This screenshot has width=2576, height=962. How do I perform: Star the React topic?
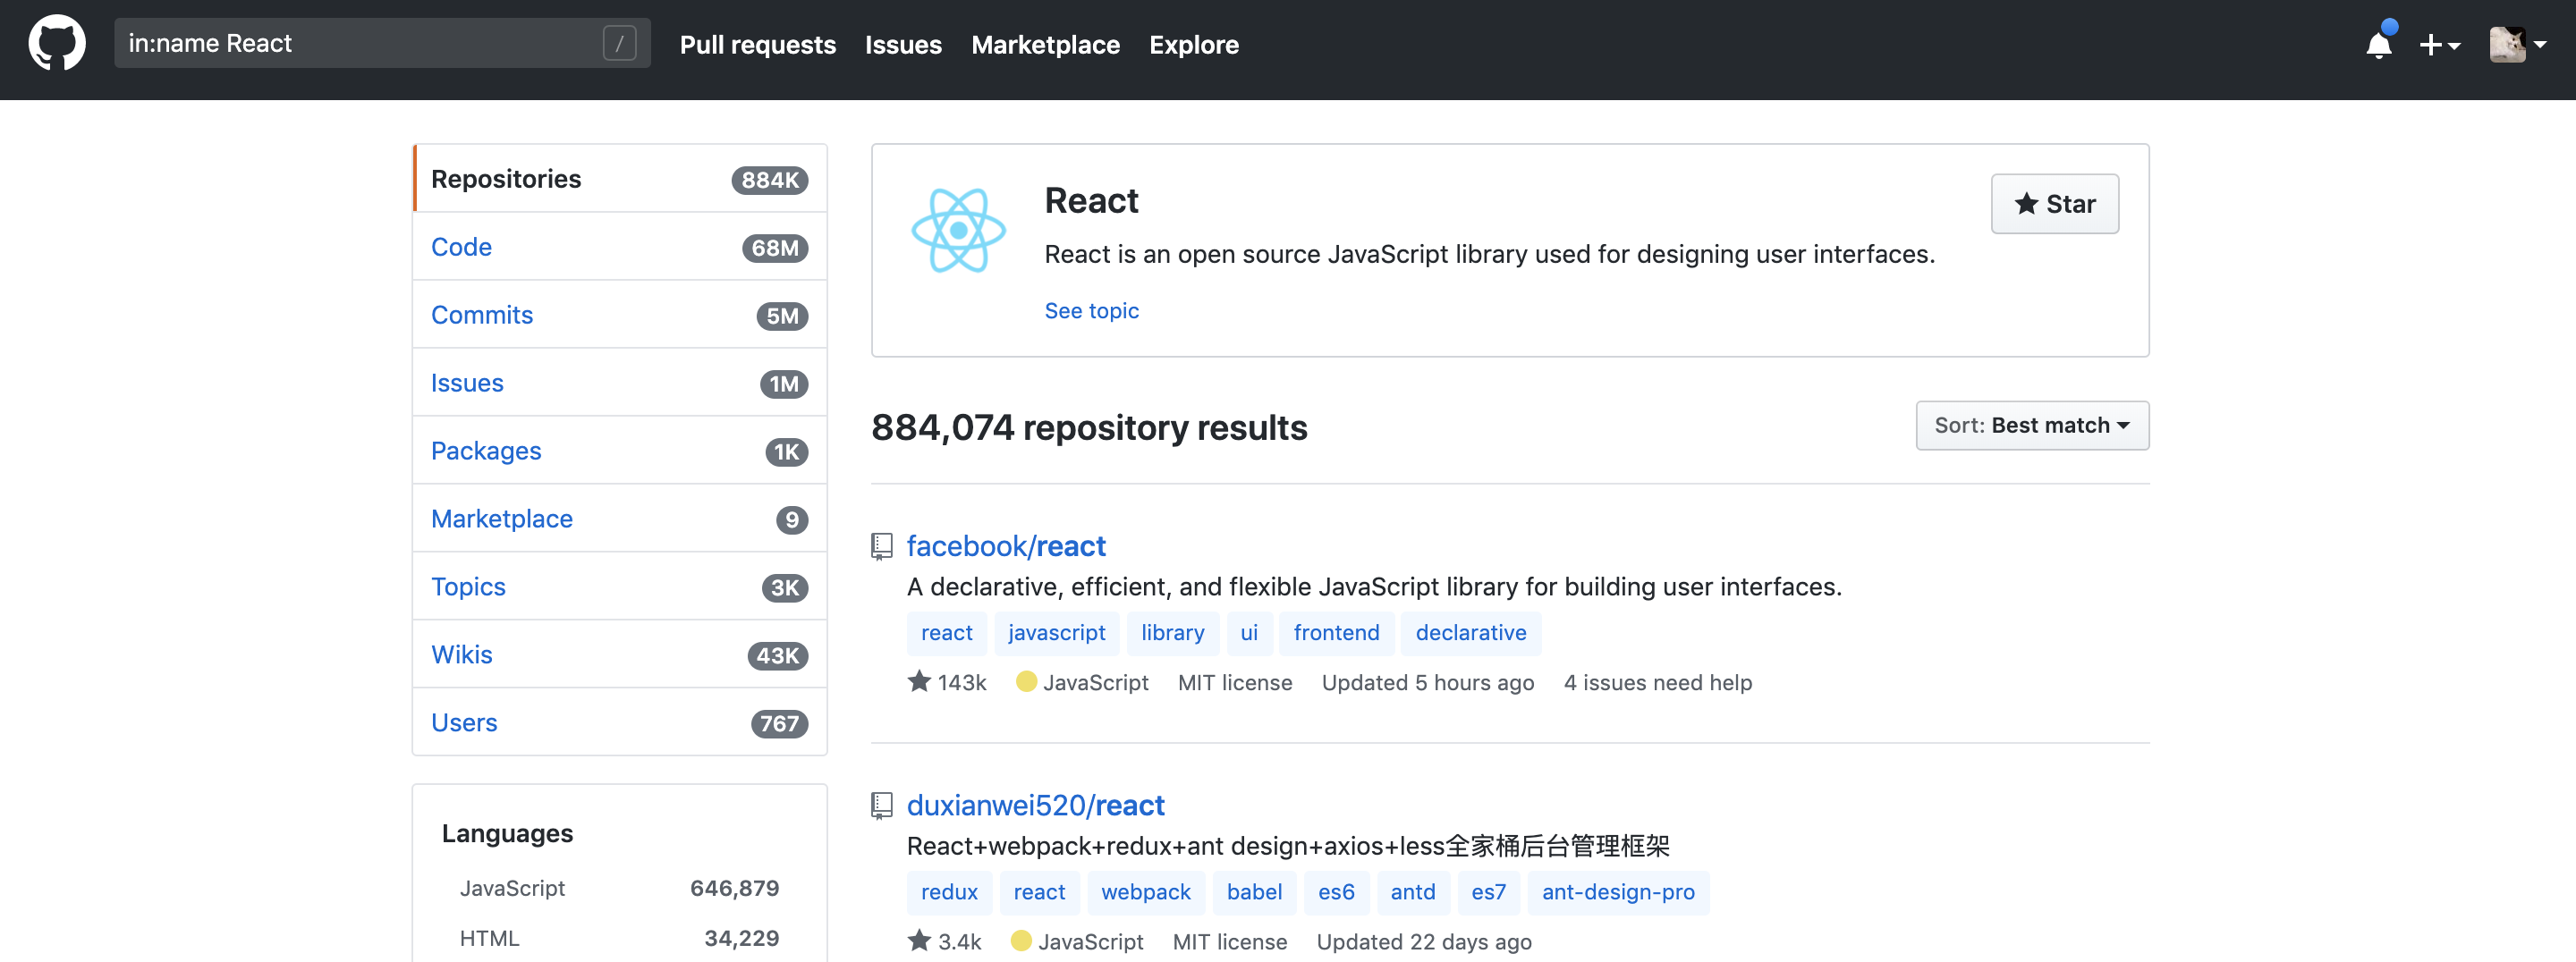(x=2054, y=204)
